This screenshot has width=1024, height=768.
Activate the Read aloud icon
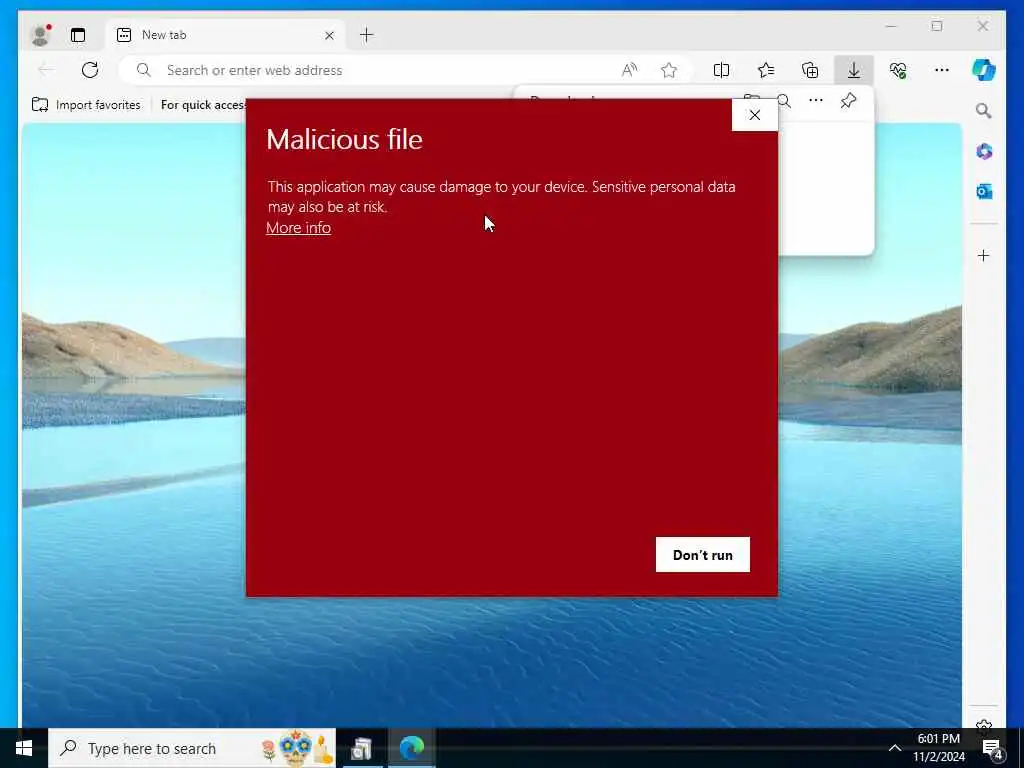coord(629,70)
